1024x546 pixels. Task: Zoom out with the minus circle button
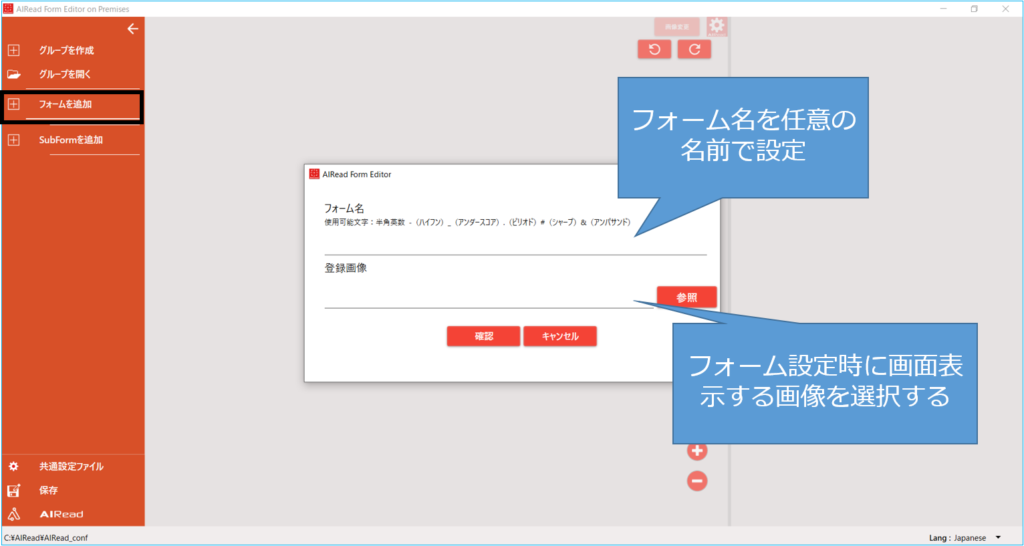click(697, 481)
